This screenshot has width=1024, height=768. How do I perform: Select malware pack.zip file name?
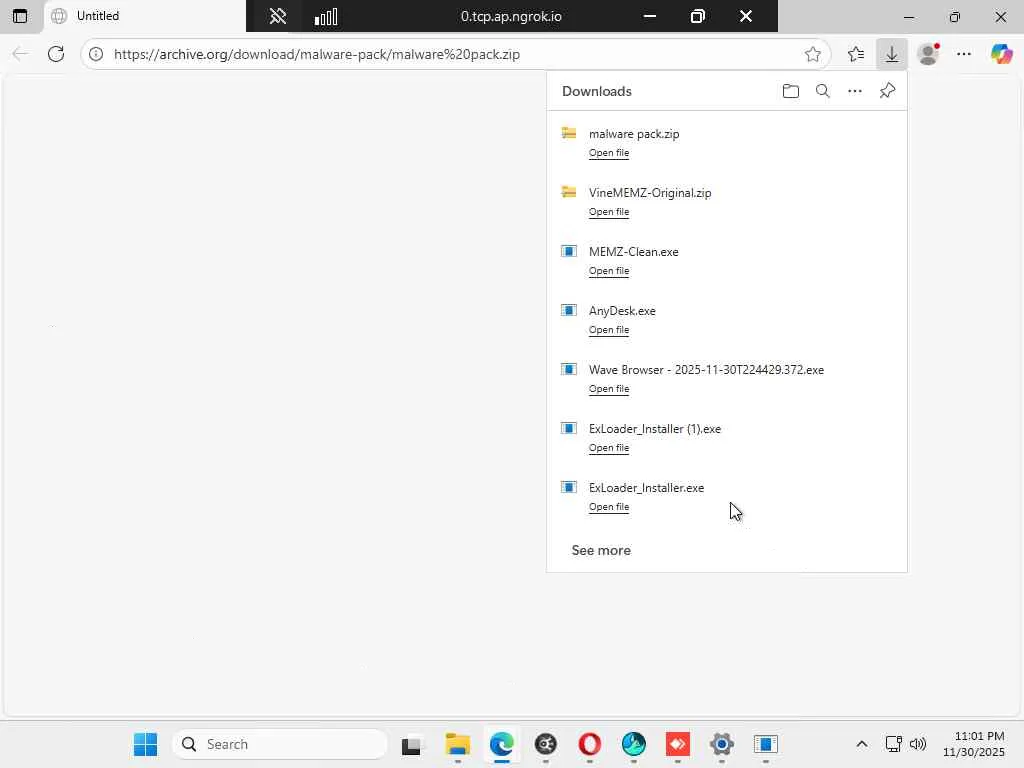click(x=634, y=134)
